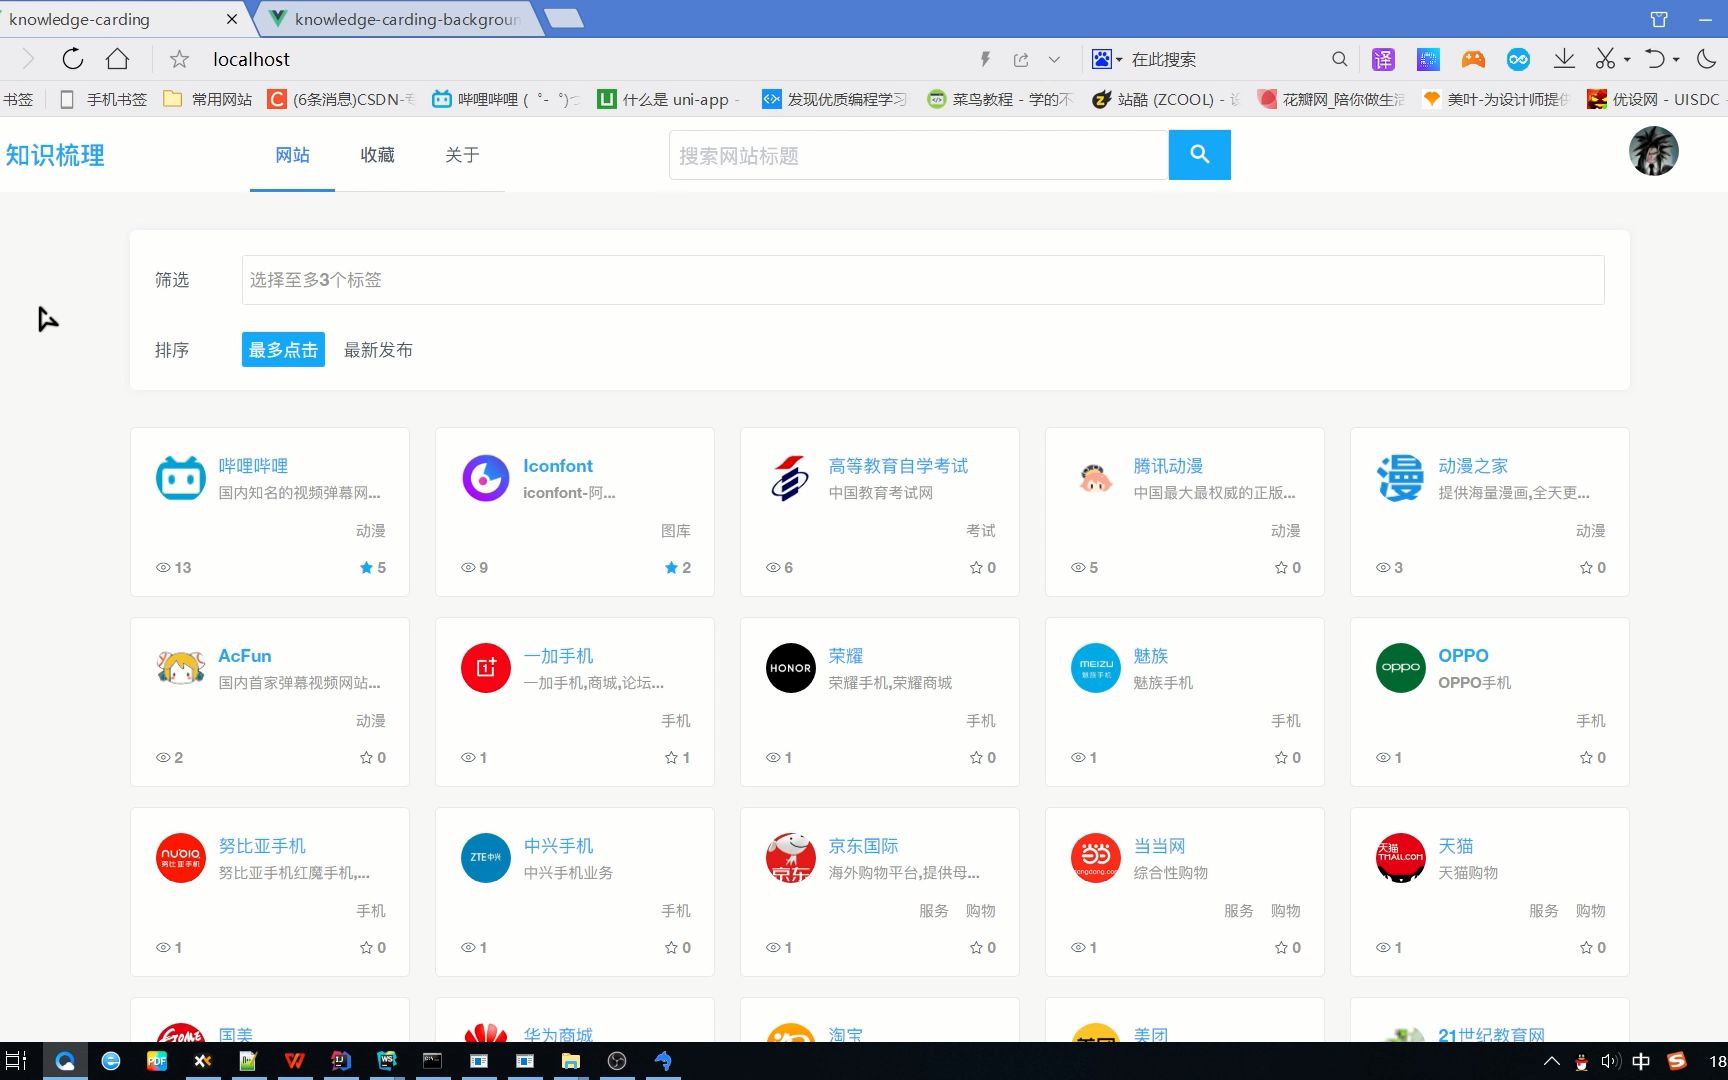Screen dimensions: 1728x1080
Task: Expand the address bar dropdown chevron
Action: coord(1054,60)
